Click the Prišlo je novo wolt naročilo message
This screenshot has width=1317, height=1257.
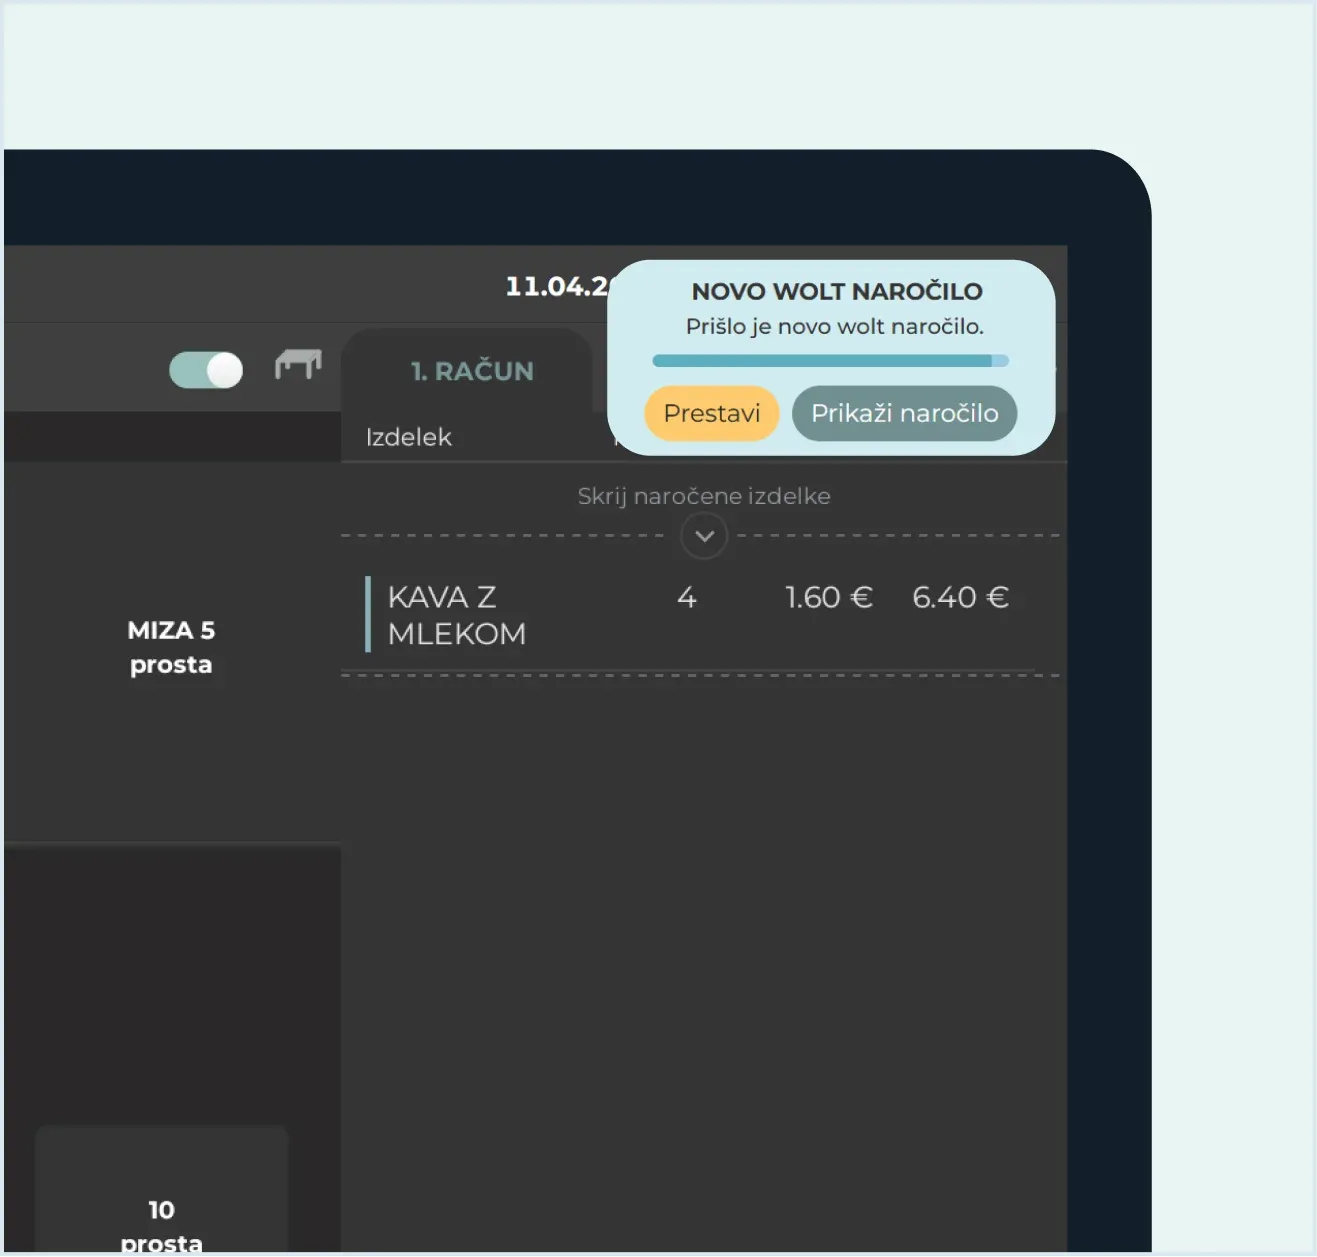pyautogui.click(x=835, y=326)
